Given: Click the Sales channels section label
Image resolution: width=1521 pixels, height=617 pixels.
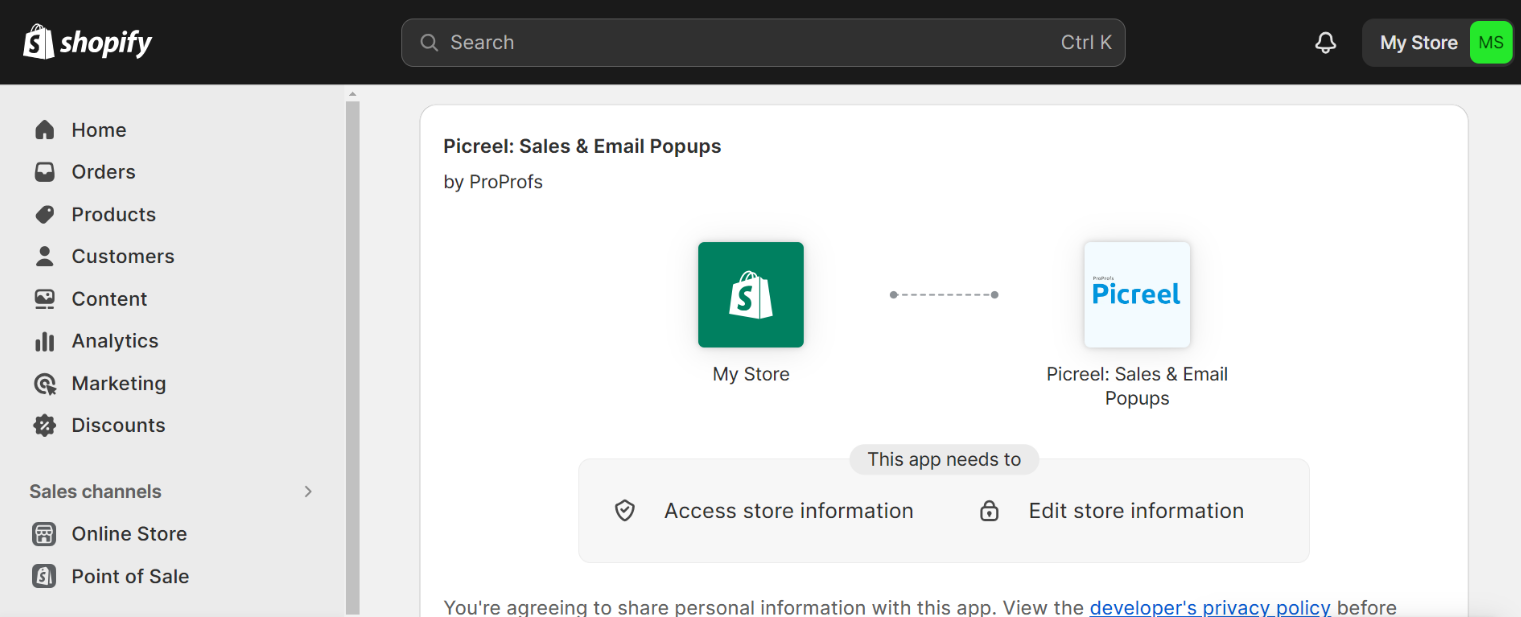Looking at the screenshot, I should pyautogui.click(x=95, y=491).
